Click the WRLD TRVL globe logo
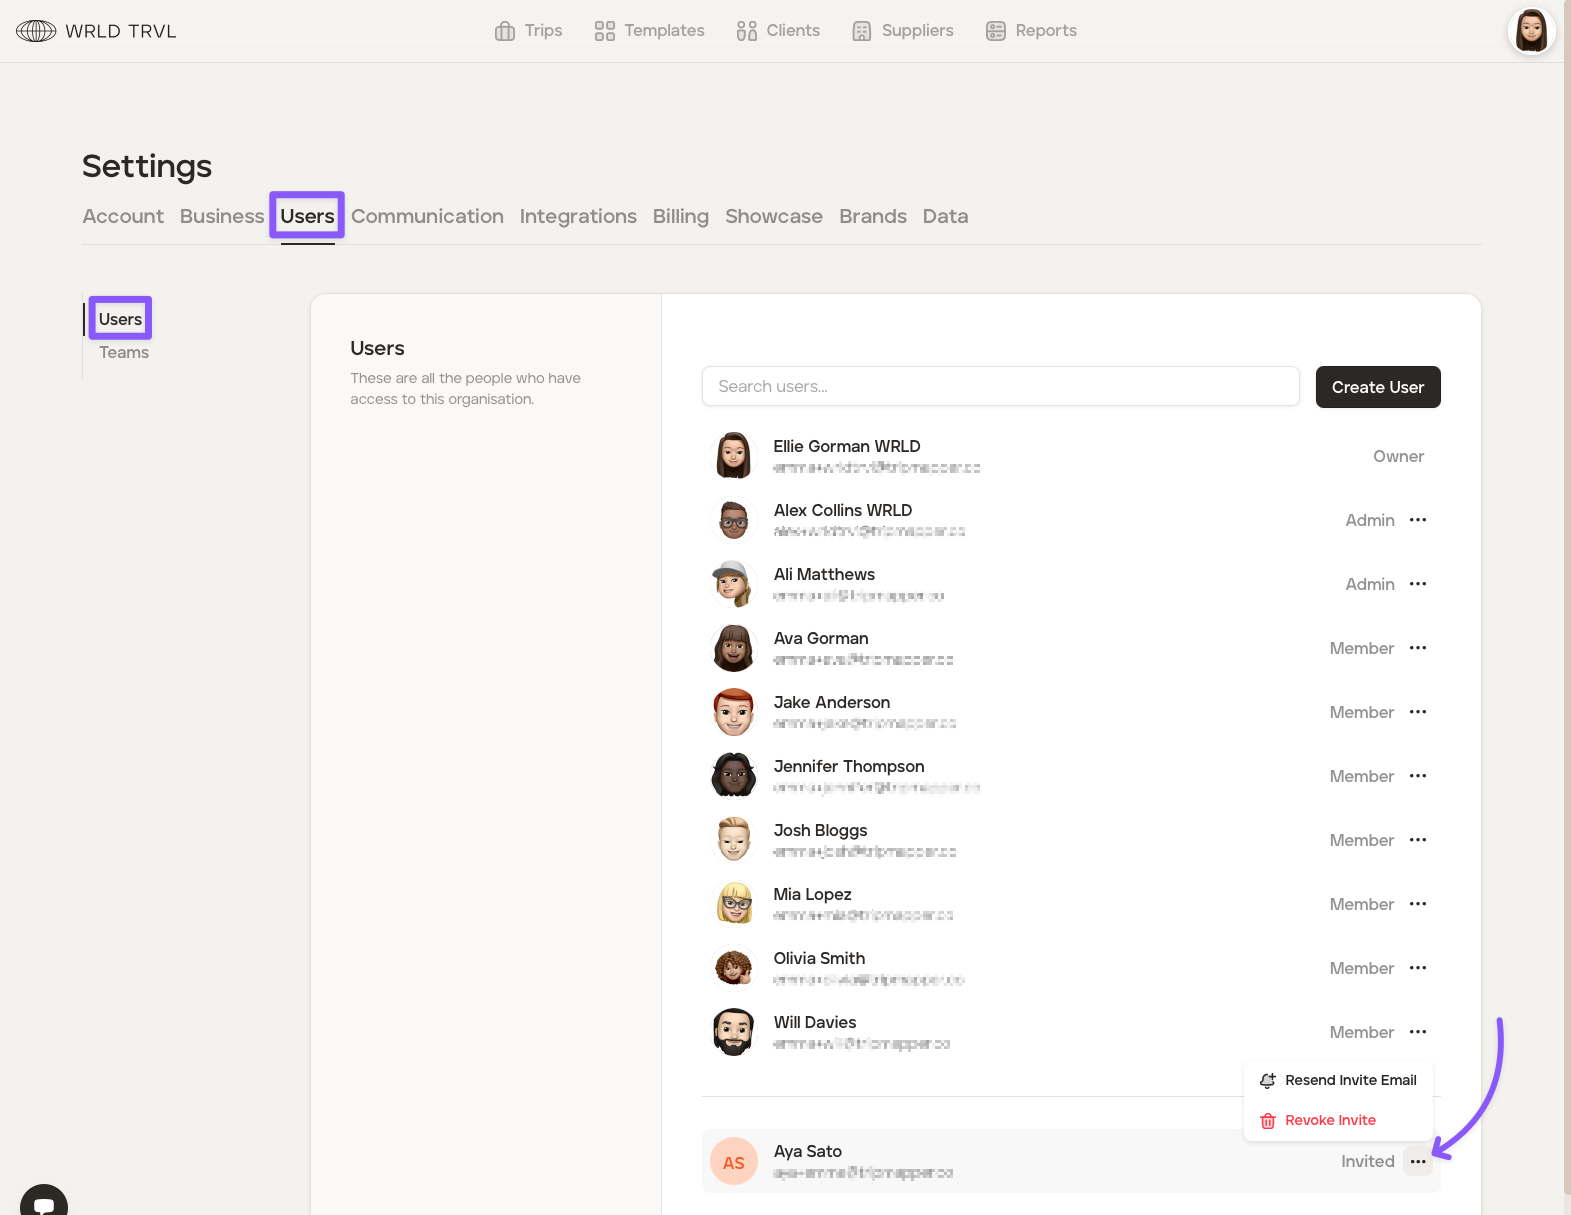This screenshot has width=1571, height=1215. click(x=36, y=31)
